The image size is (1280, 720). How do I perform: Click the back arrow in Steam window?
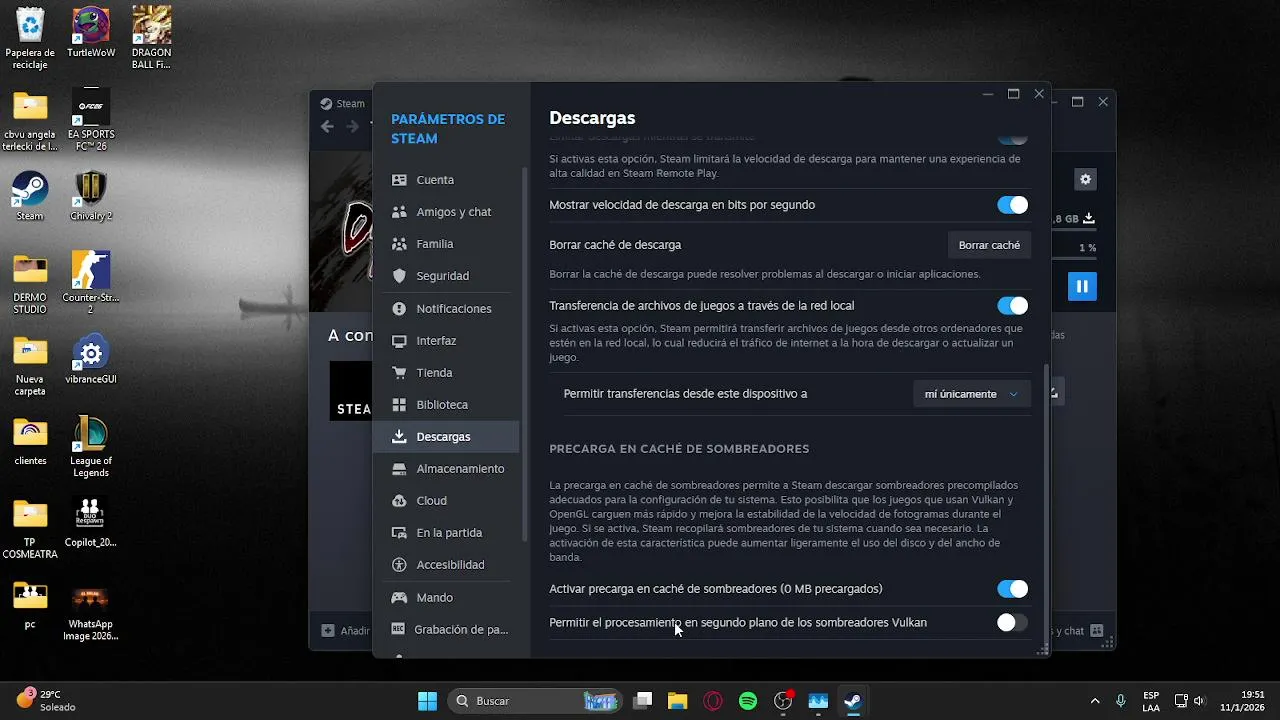pos(328,126)
